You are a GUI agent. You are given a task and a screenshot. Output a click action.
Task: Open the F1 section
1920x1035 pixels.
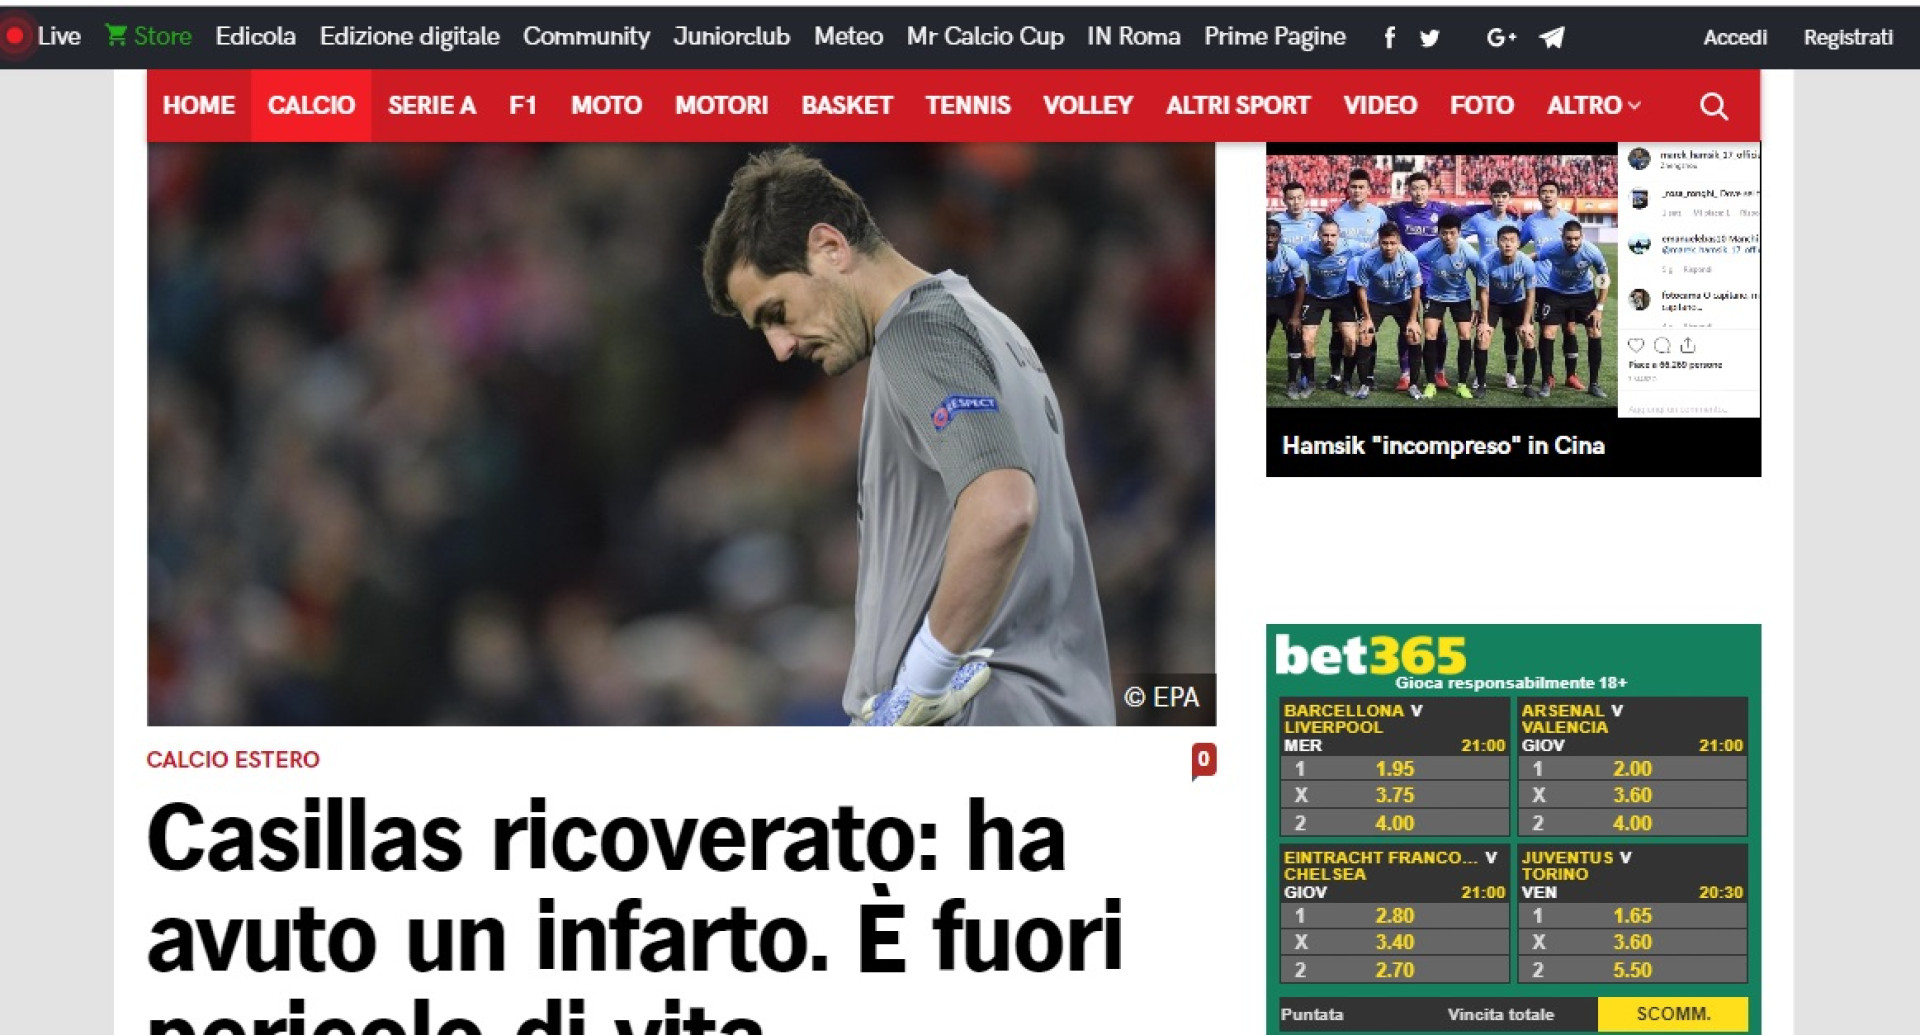[523, 105]
